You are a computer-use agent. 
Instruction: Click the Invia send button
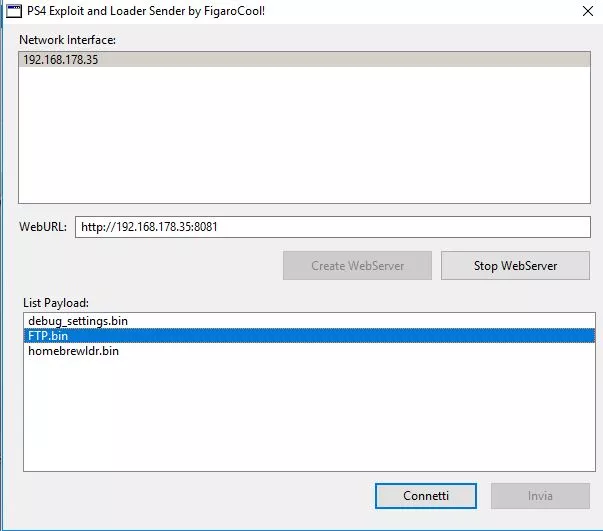(539, 496)
